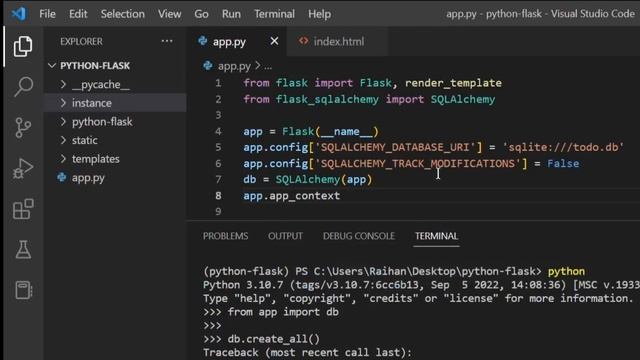The height and width of the screenshot is (360, 640).
Task: Click the 'False' value on line 6
Action: tap(563, 163)
